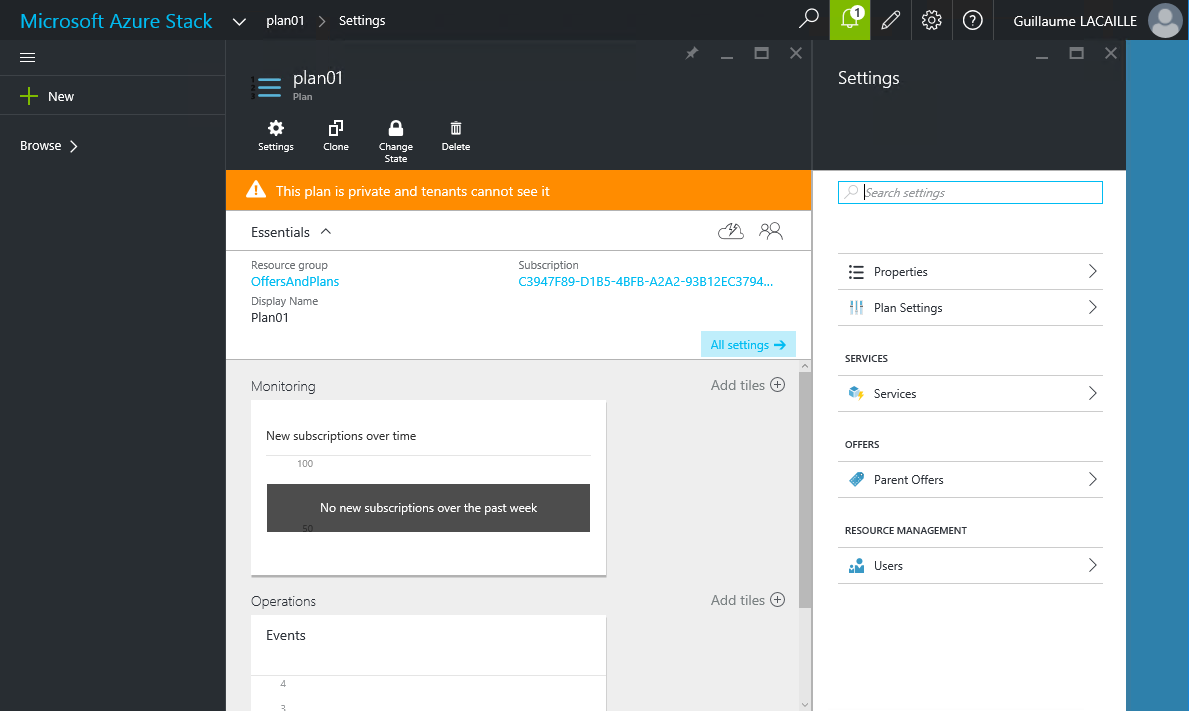Image resolution: width=1189 pixels, height=711 pixels.
Task: Open Plan Settings via its right chevron
Action: [1093, 307]
